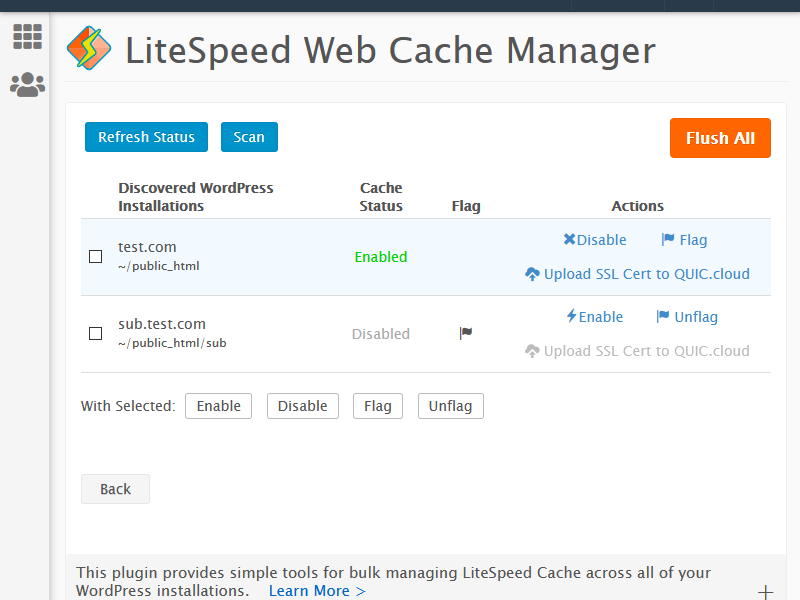Click the test.com domain name

147,247
